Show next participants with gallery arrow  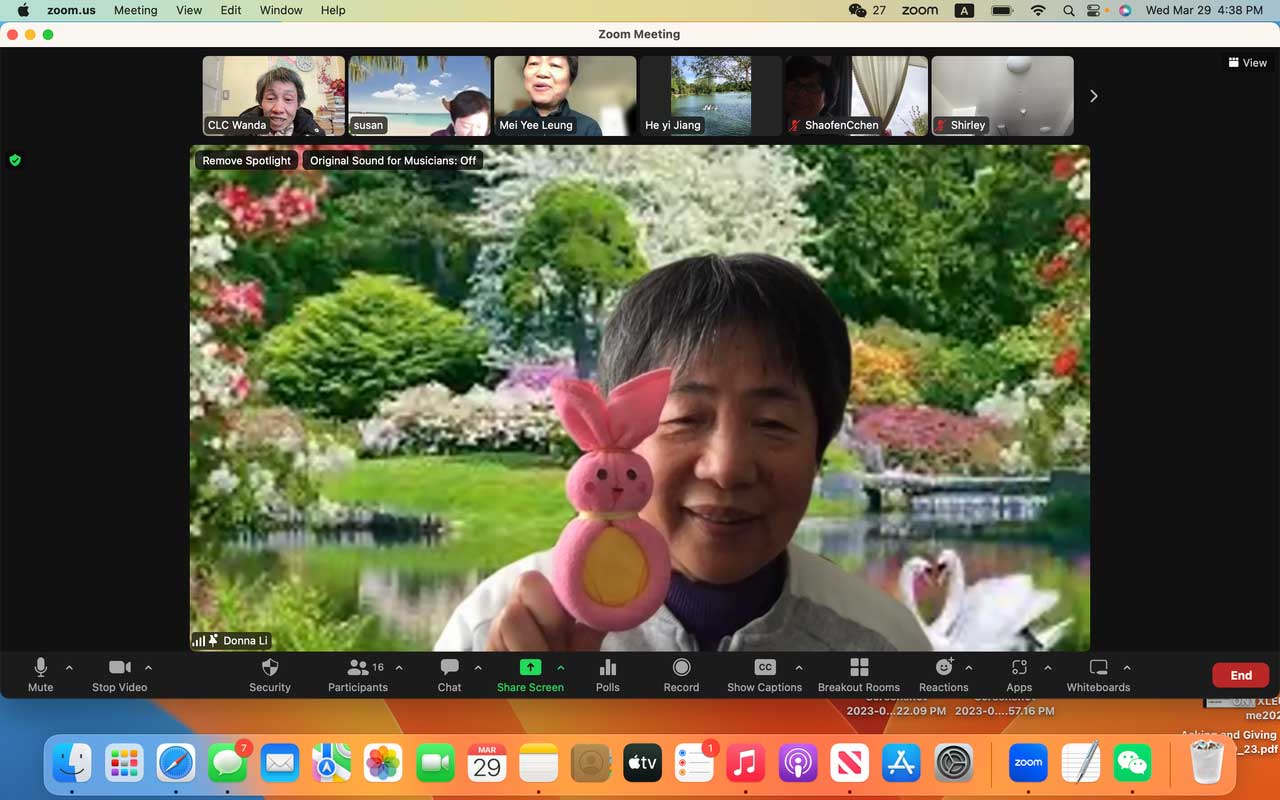[x=1093, y=96]
